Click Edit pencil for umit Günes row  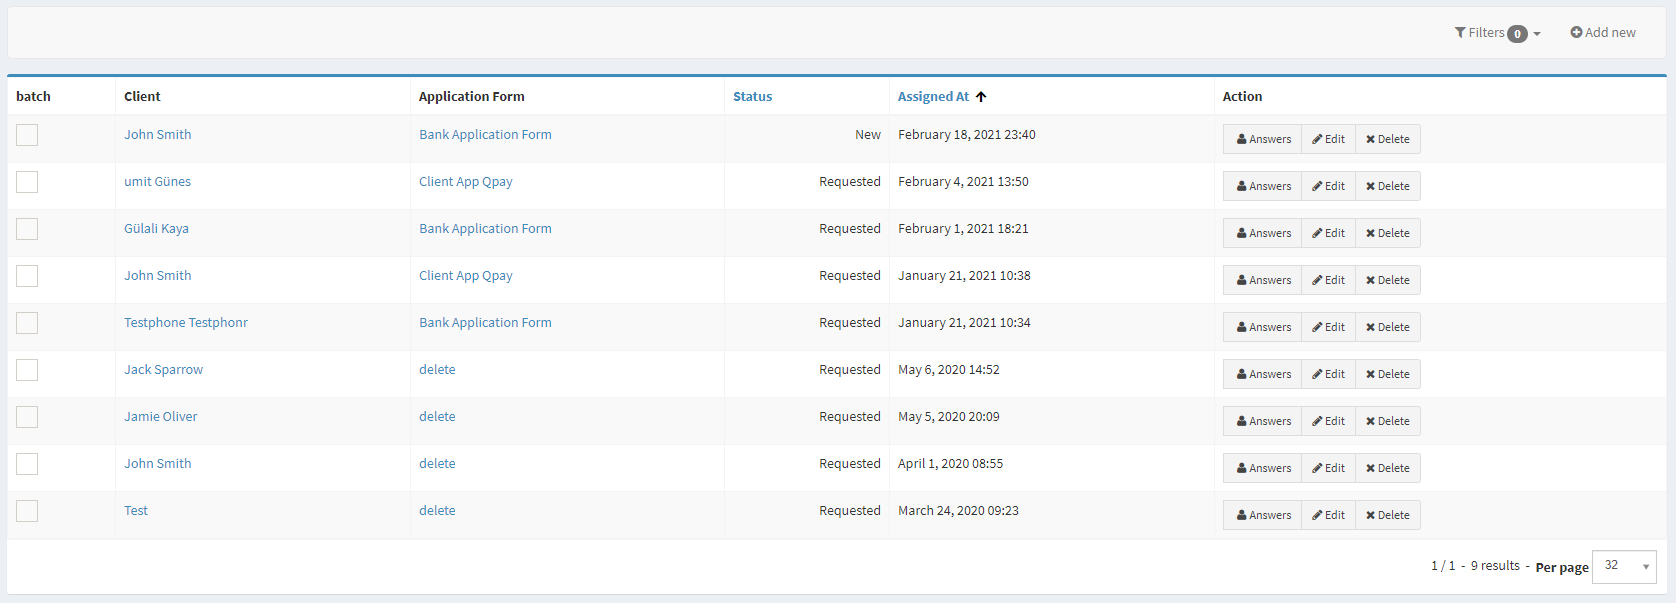[1328, 186]
